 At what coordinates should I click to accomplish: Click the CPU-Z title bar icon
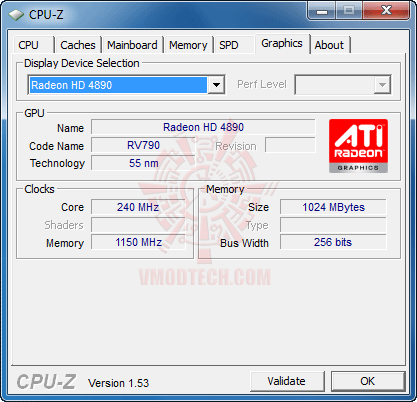tap(16, 15)
